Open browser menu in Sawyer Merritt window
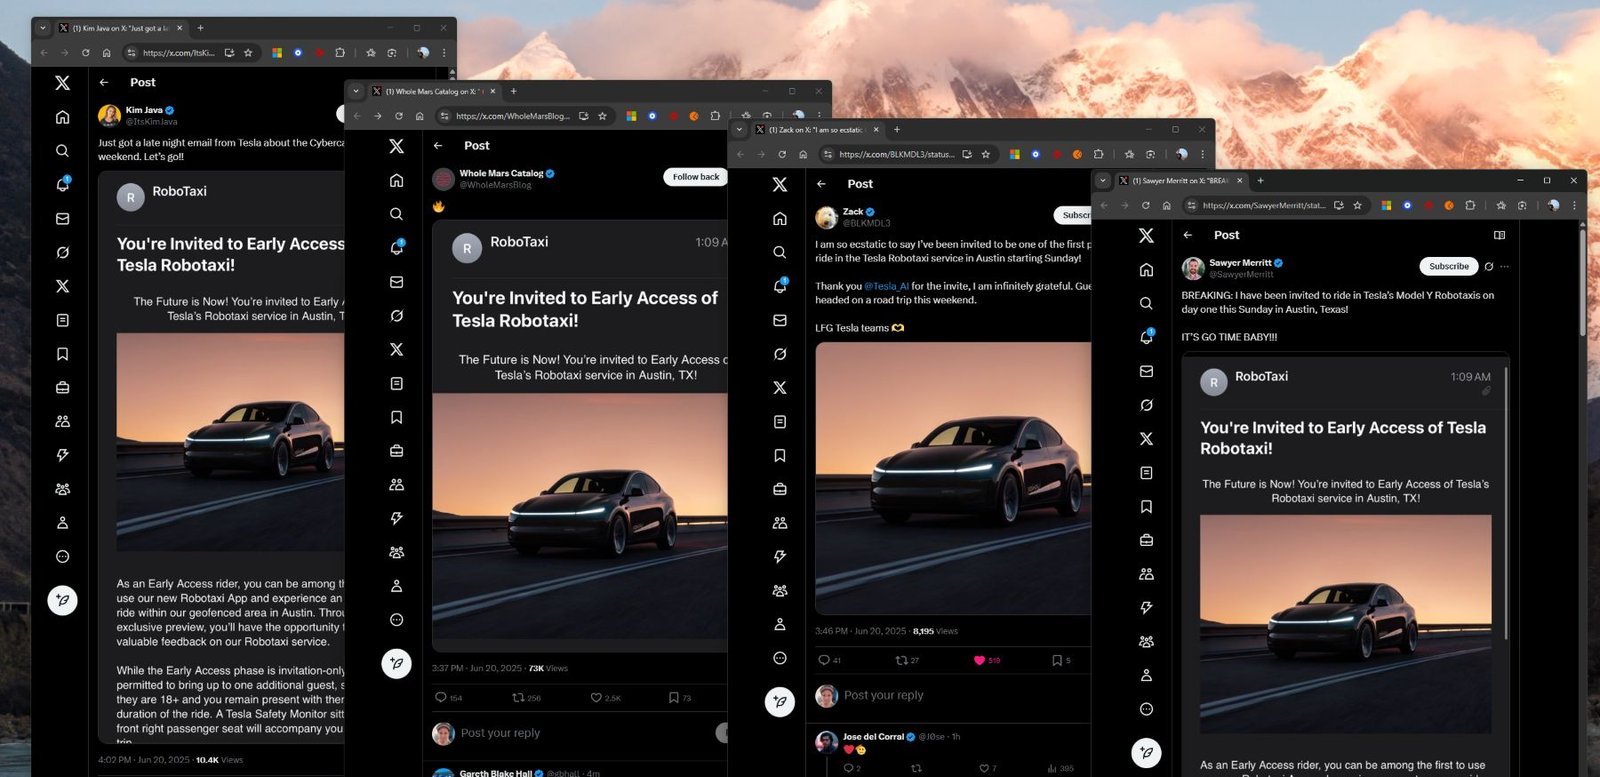The height and width of the screenshot is (777, 1600). tap(1574, 205)
